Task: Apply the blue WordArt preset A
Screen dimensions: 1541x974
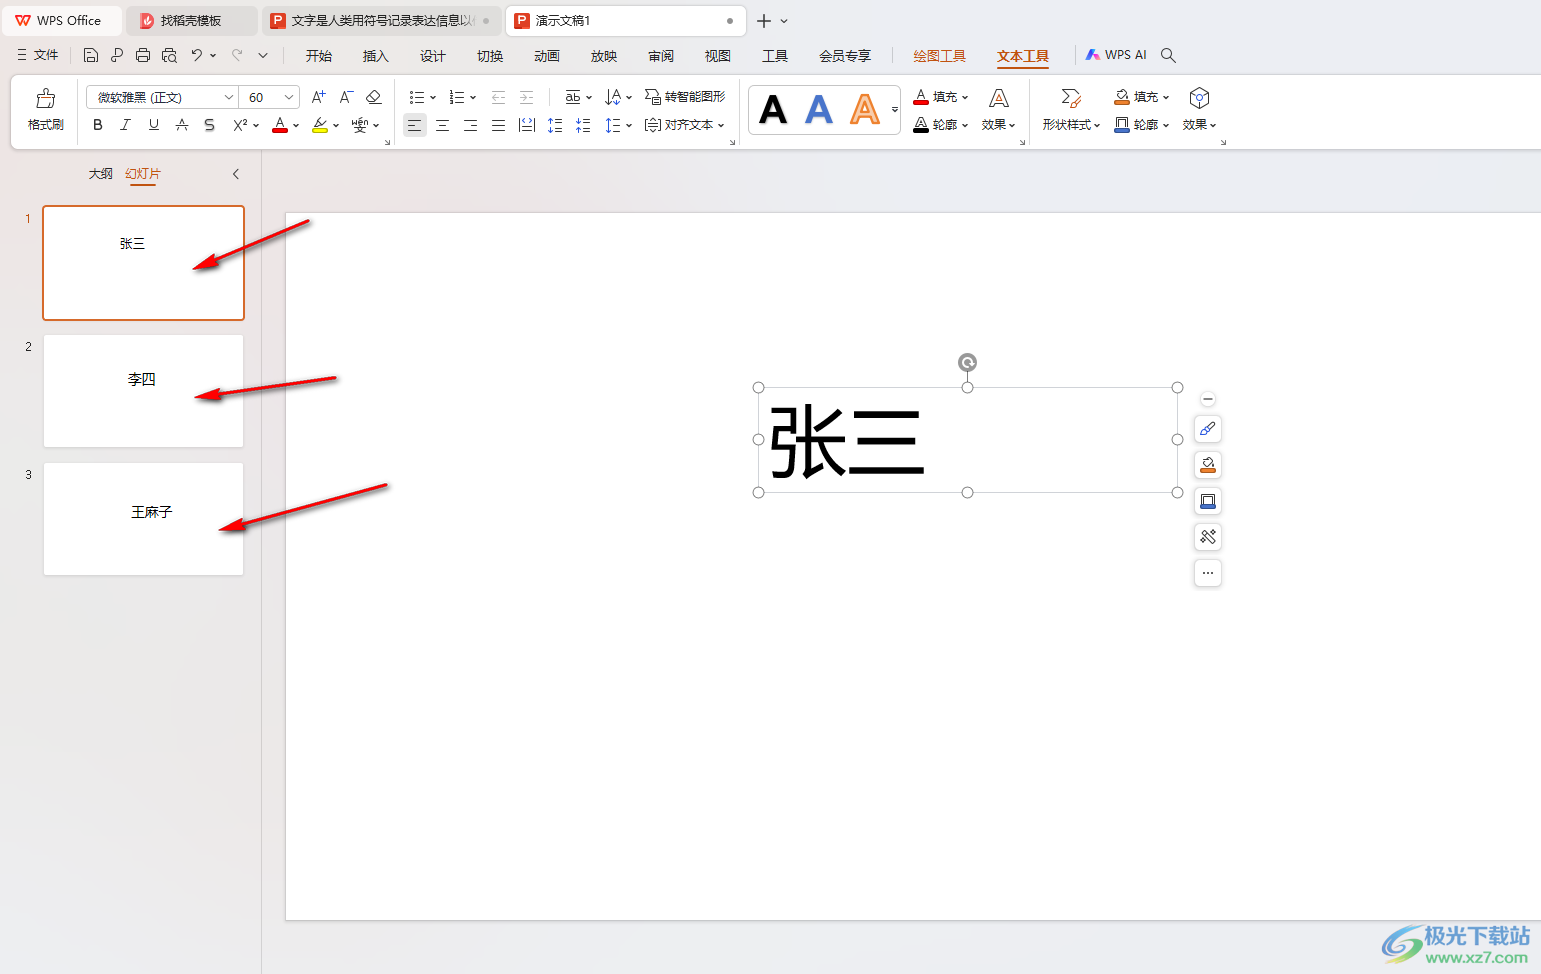Action: click(x=819, y=110)
